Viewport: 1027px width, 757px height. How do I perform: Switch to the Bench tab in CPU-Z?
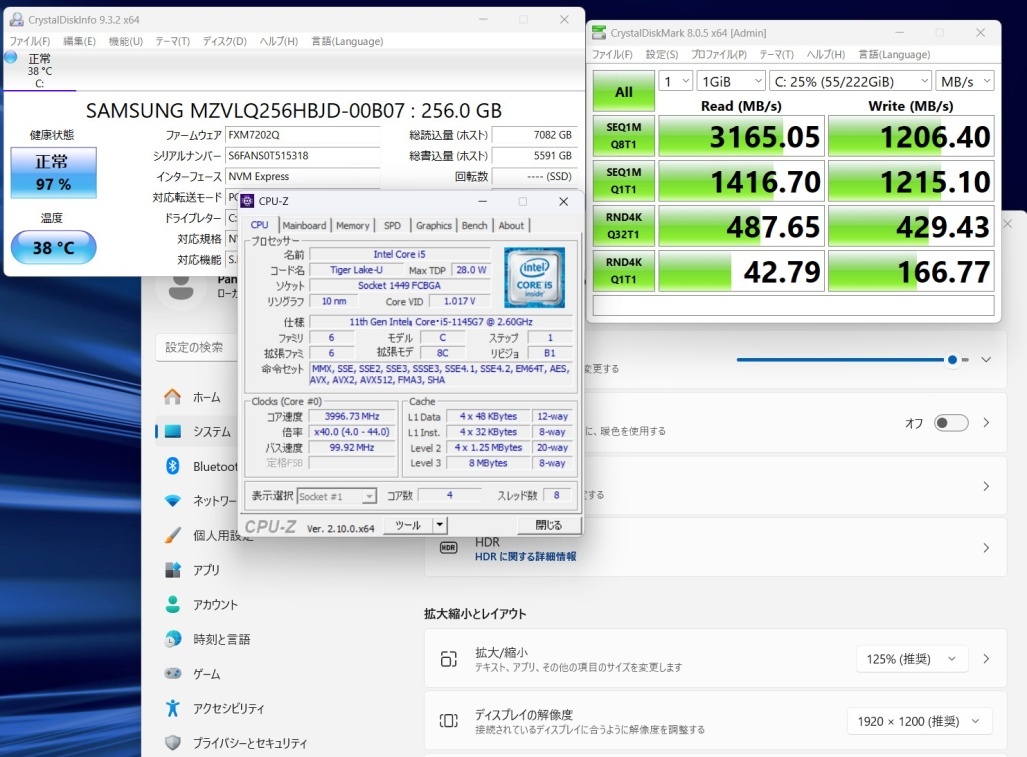coord(474,225)
